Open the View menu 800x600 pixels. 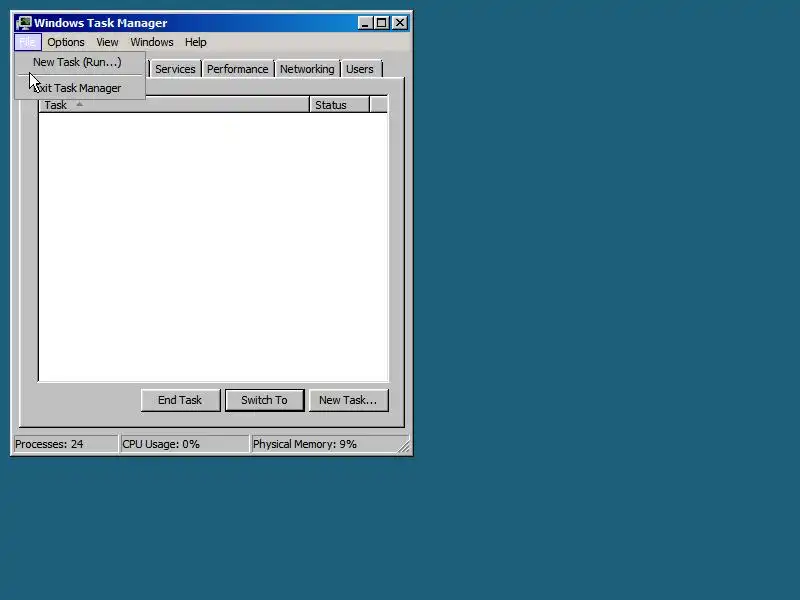(x=107, y=42)
